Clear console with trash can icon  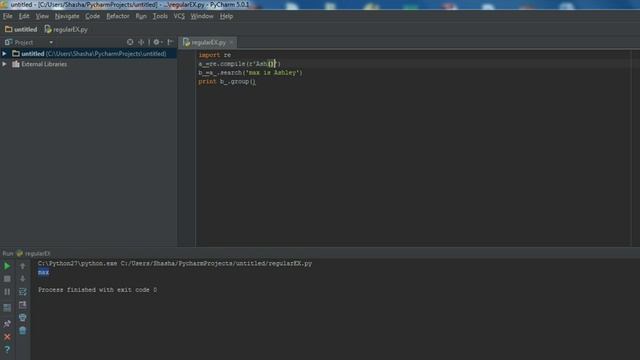tap(22, 331)
